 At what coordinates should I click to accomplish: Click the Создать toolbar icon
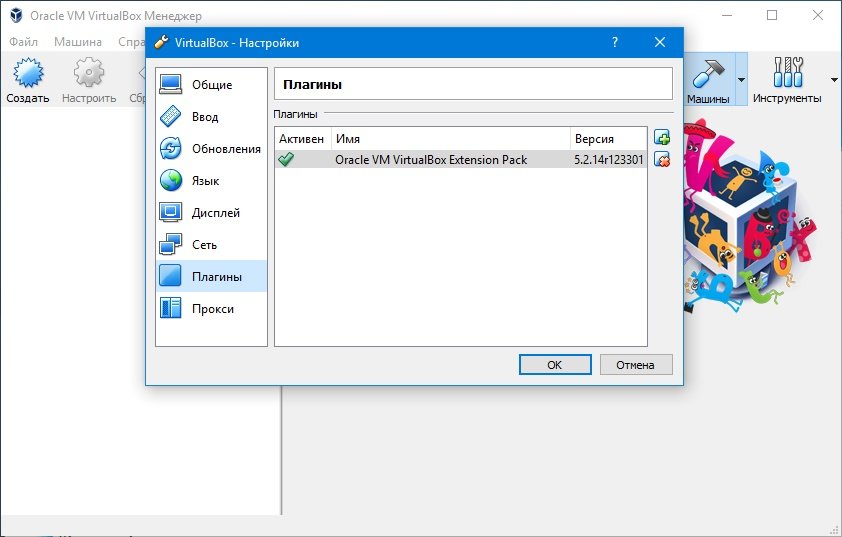pos(28,73)
